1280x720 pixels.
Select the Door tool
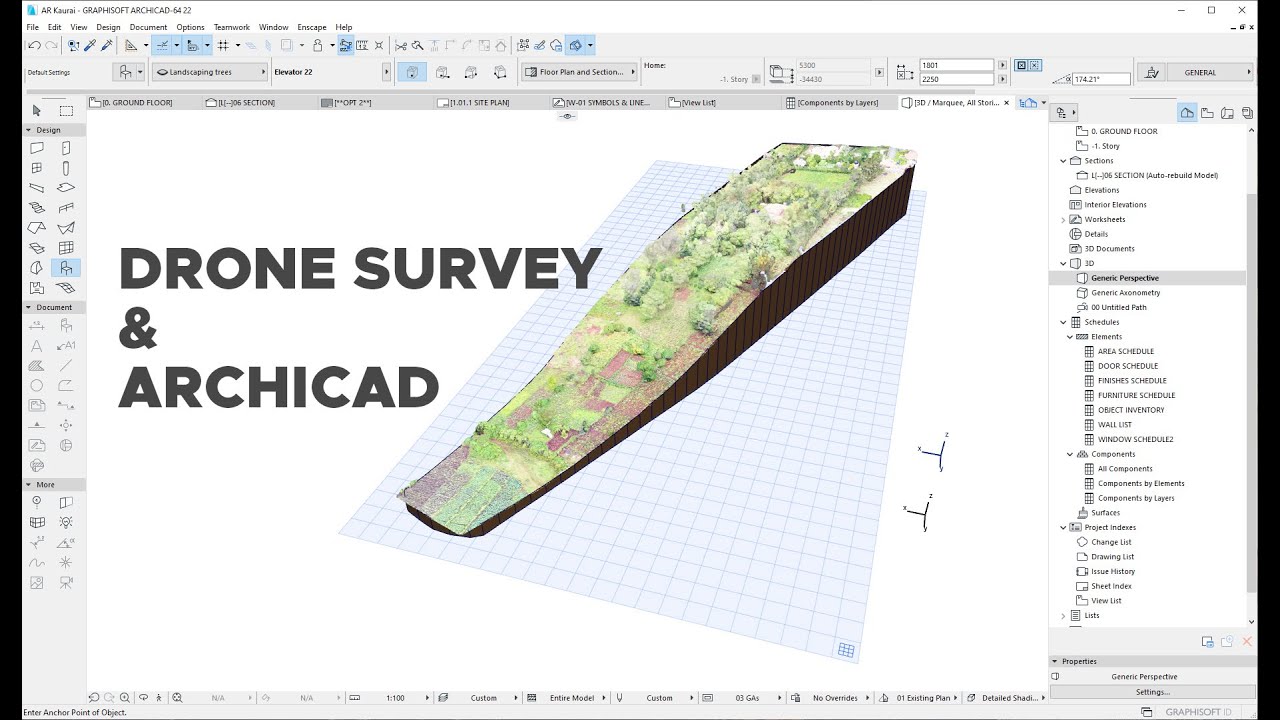[66, 148]
